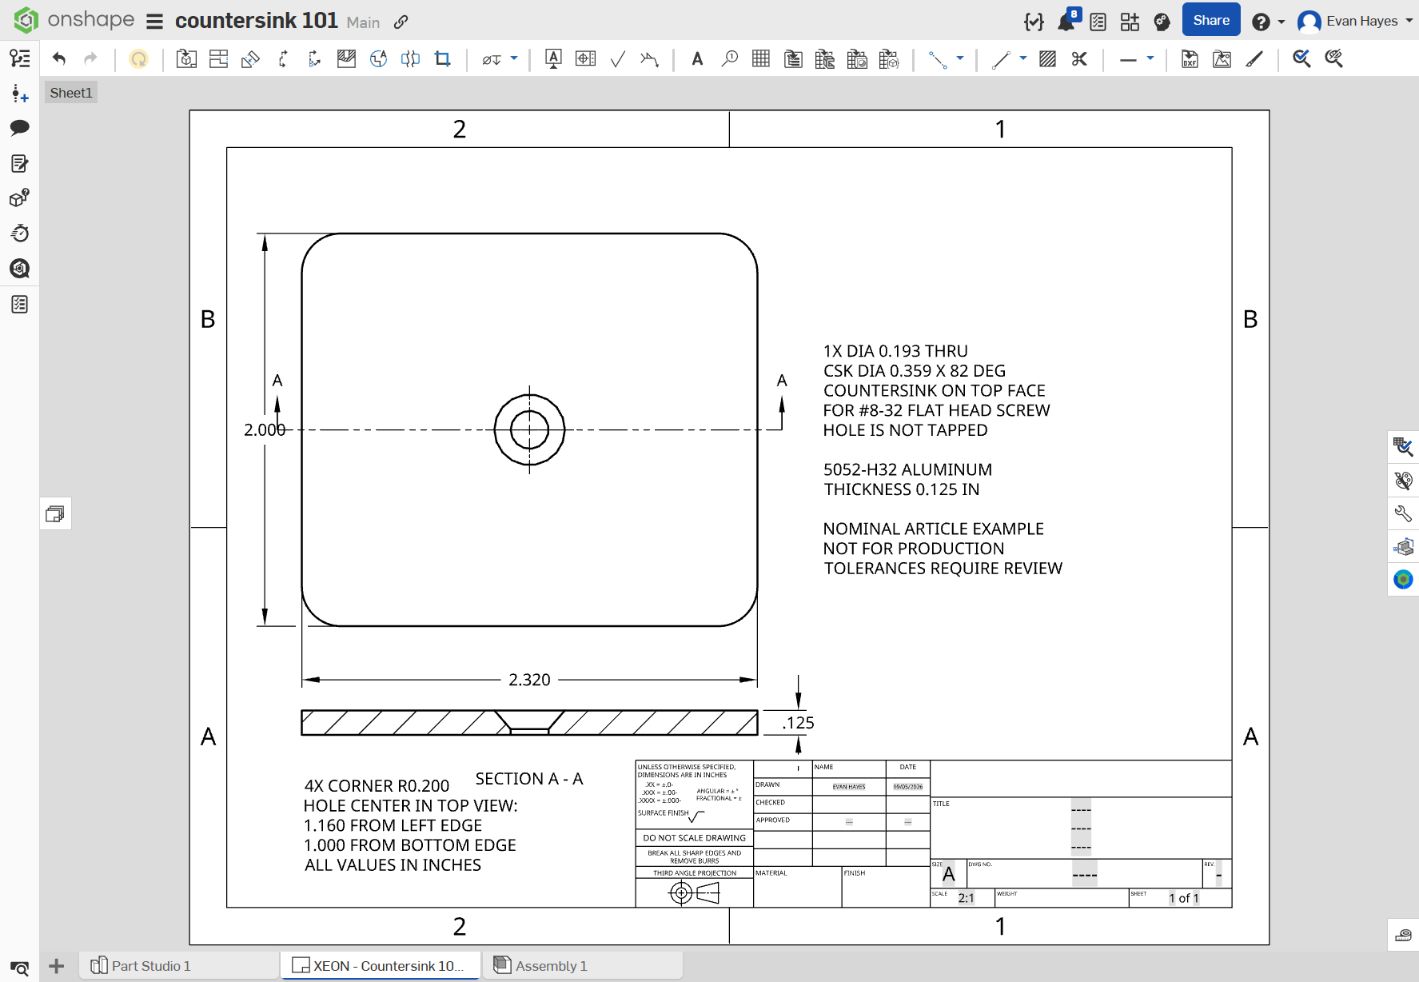Create an auxiliary view

coord(250,59)
